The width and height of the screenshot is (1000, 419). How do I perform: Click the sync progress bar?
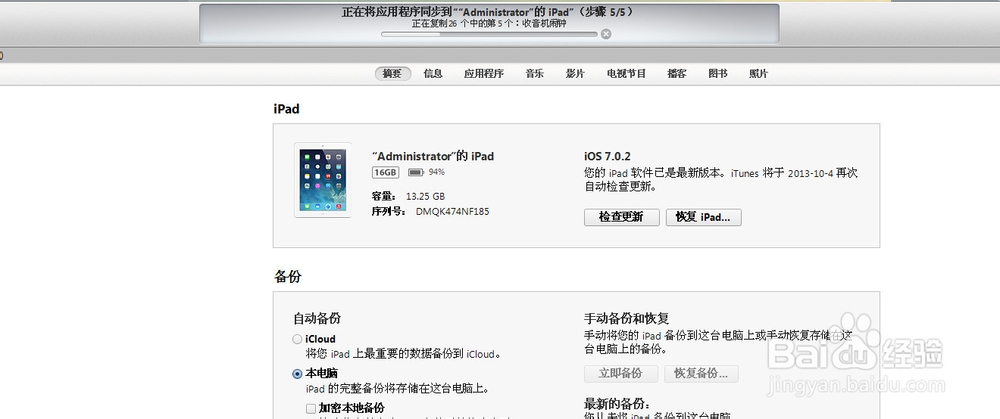pos(489,34)
